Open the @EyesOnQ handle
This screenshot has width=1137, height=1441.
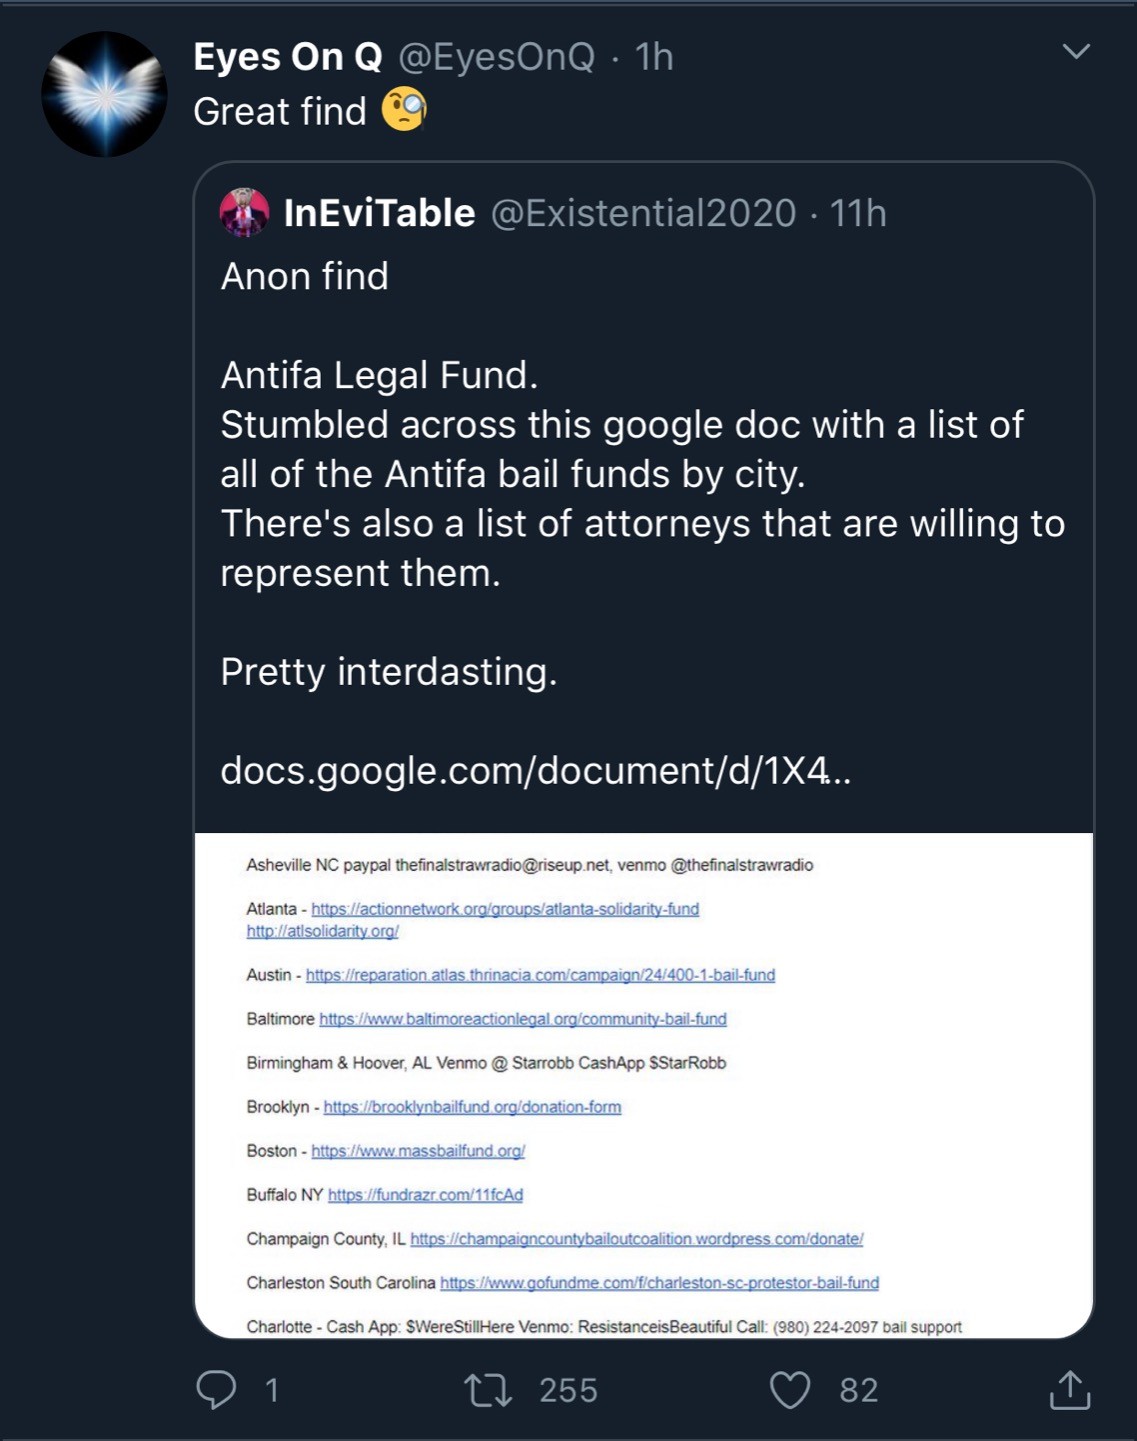click(497, 57)
